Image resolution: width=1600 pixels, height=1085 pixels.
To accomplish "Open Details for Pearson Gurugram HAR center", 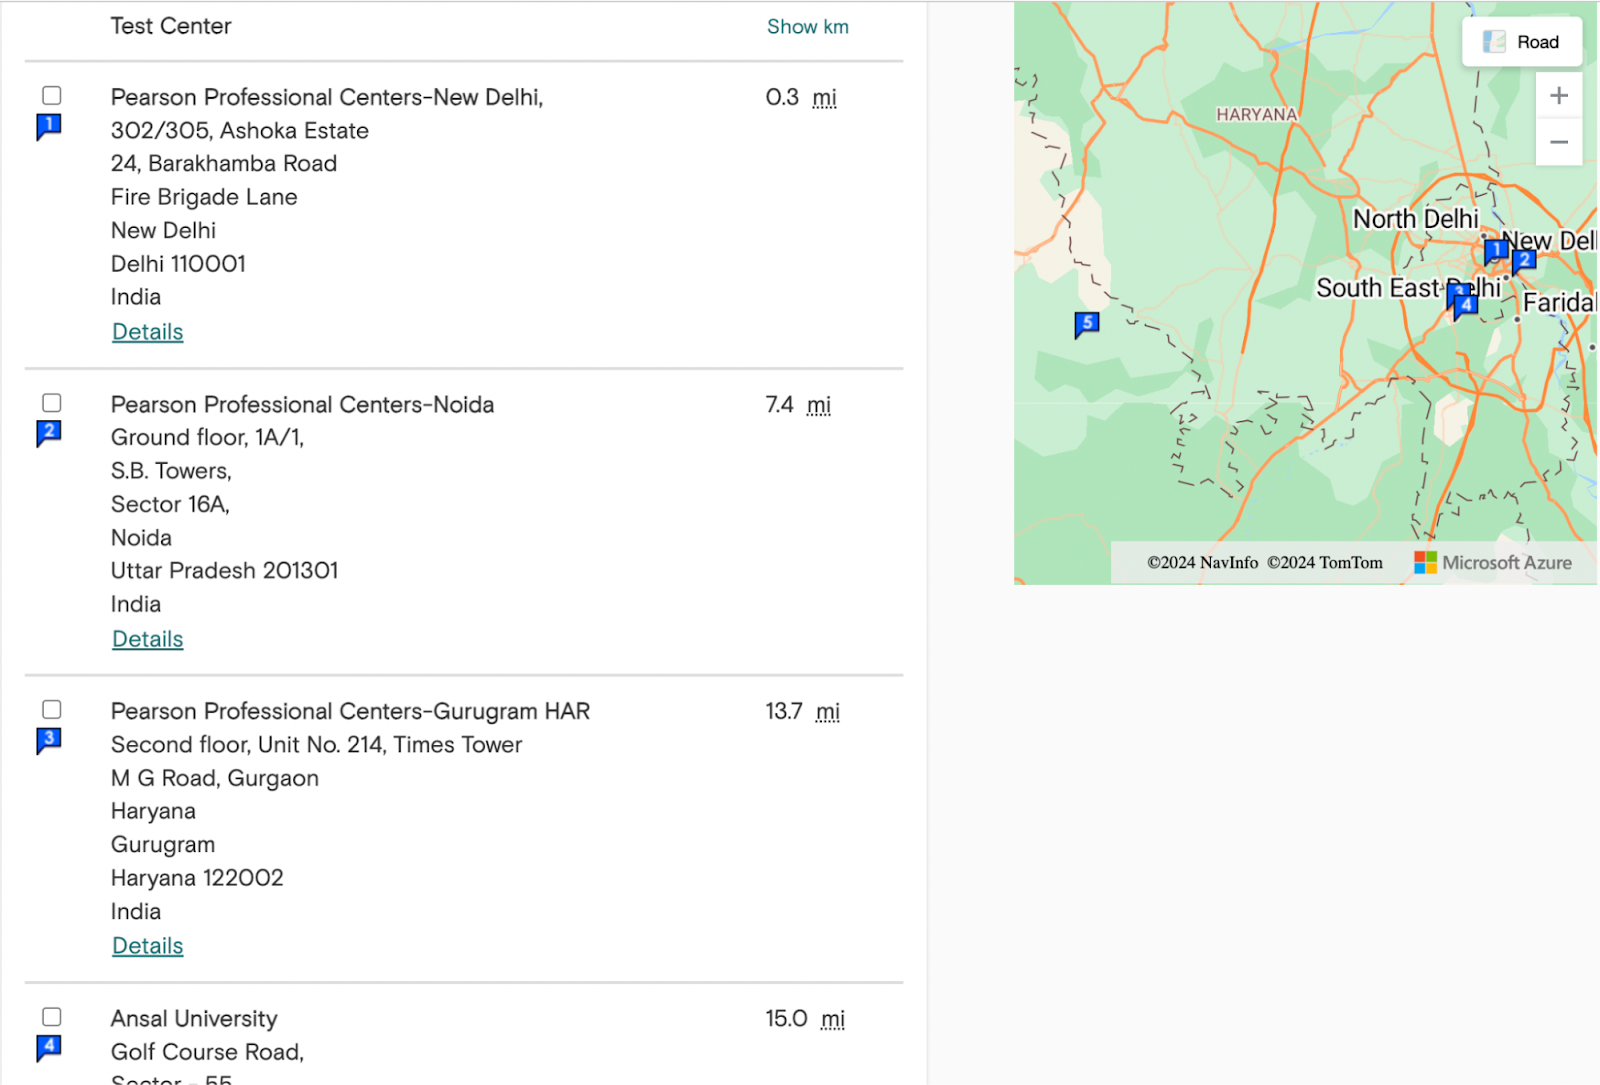I will click(x=148, y=946).
